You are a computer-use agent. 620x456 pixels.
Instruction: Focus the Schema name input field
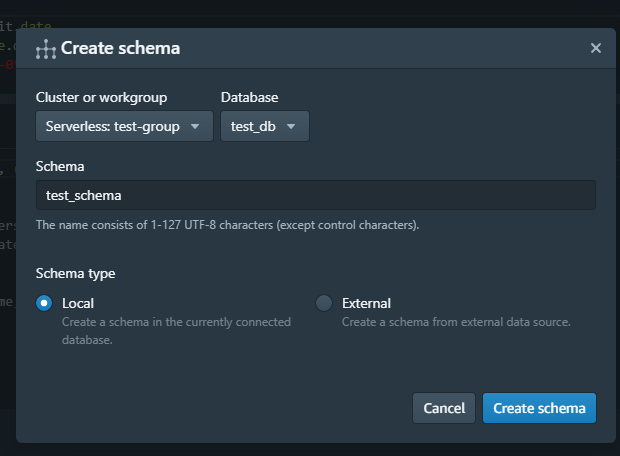[315, 195]
